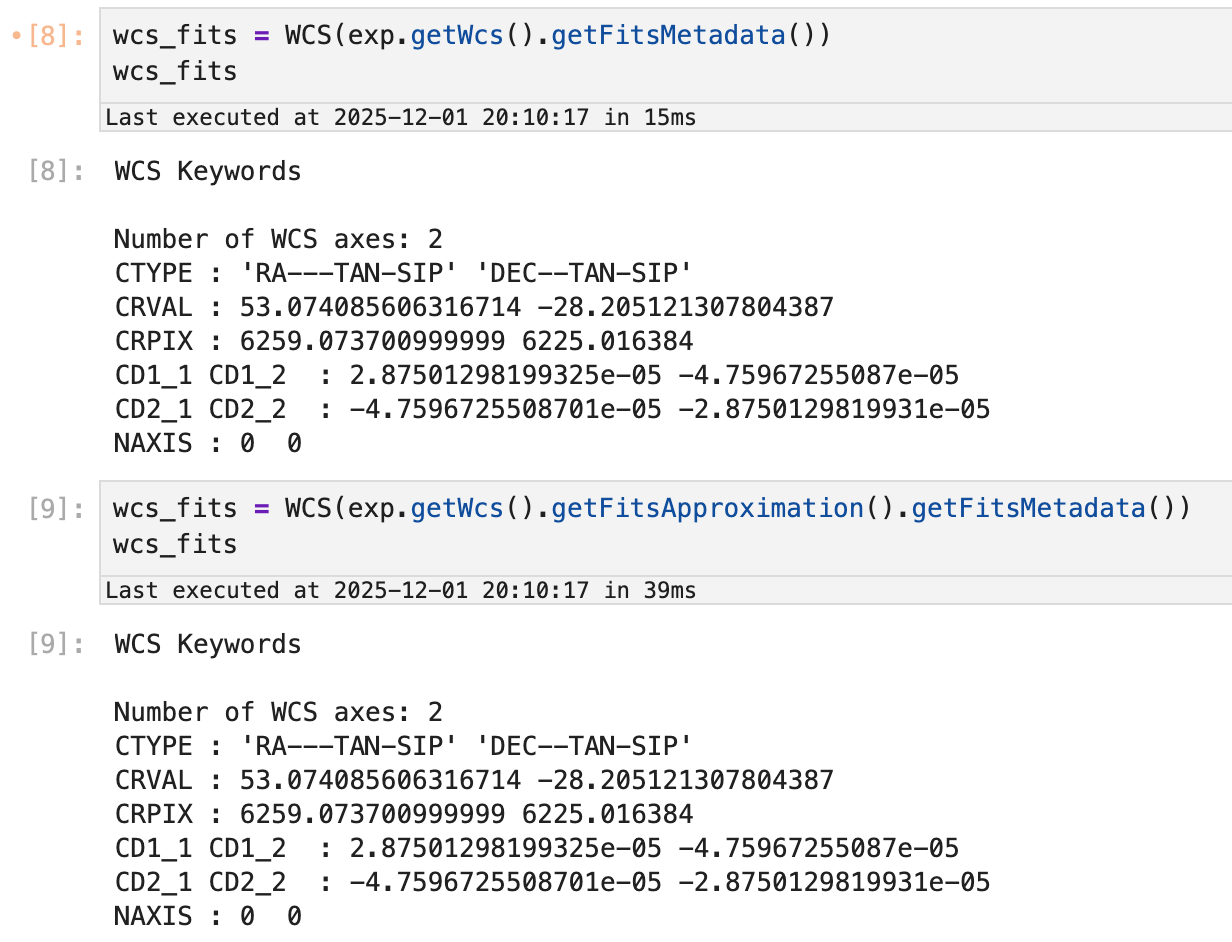1232x942 pixels.
Task: Click CD2_1 CD2_2 line in first output
Action: [551, 409]
